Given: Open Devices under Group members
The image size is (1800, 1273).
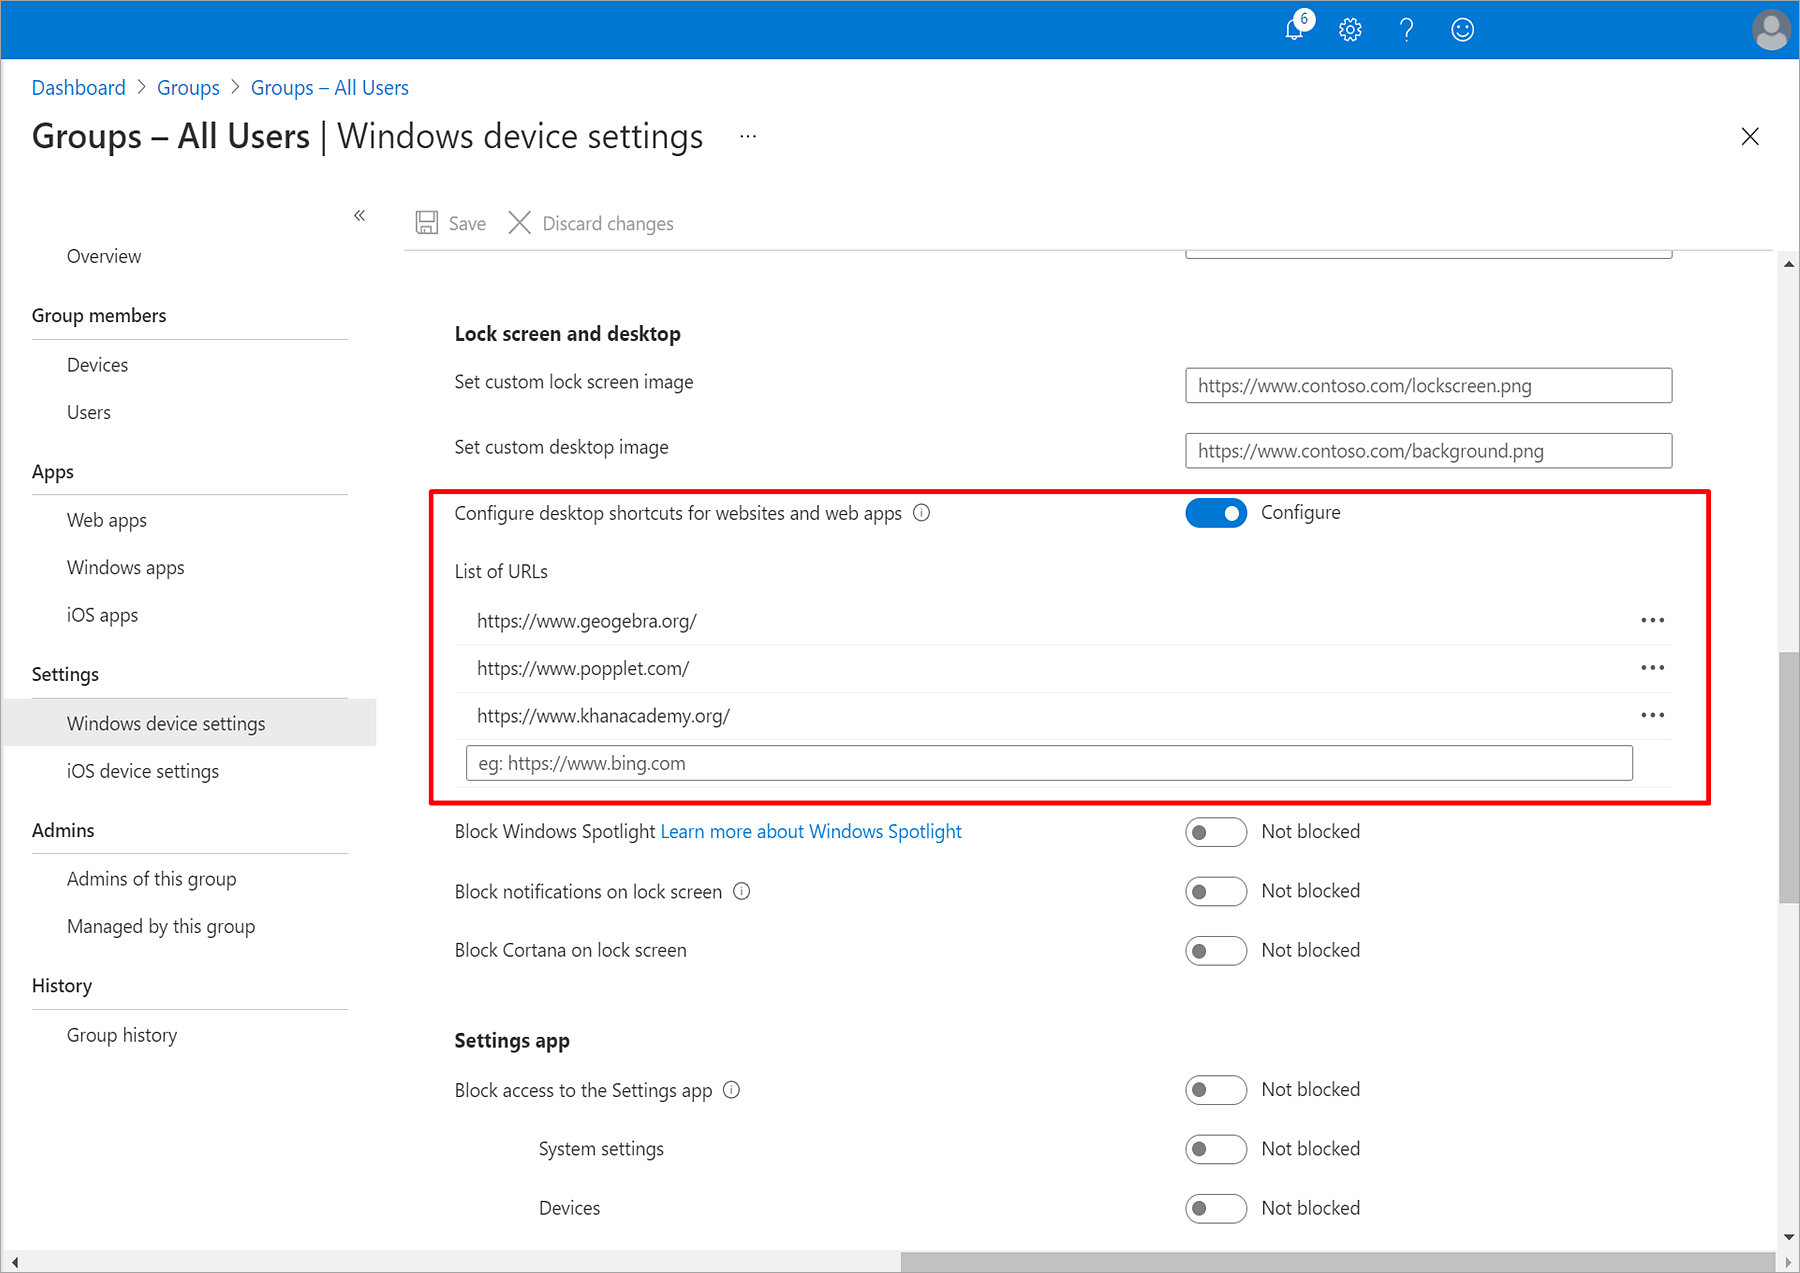Looking at the screenshot, I should click(x=98, y=365).
